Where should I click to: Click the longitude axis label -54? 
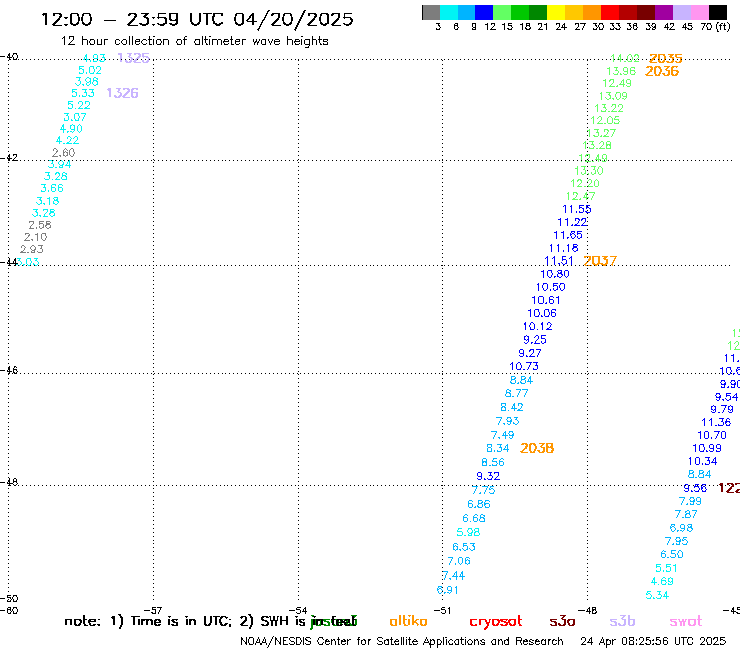(x=298, y=611)
